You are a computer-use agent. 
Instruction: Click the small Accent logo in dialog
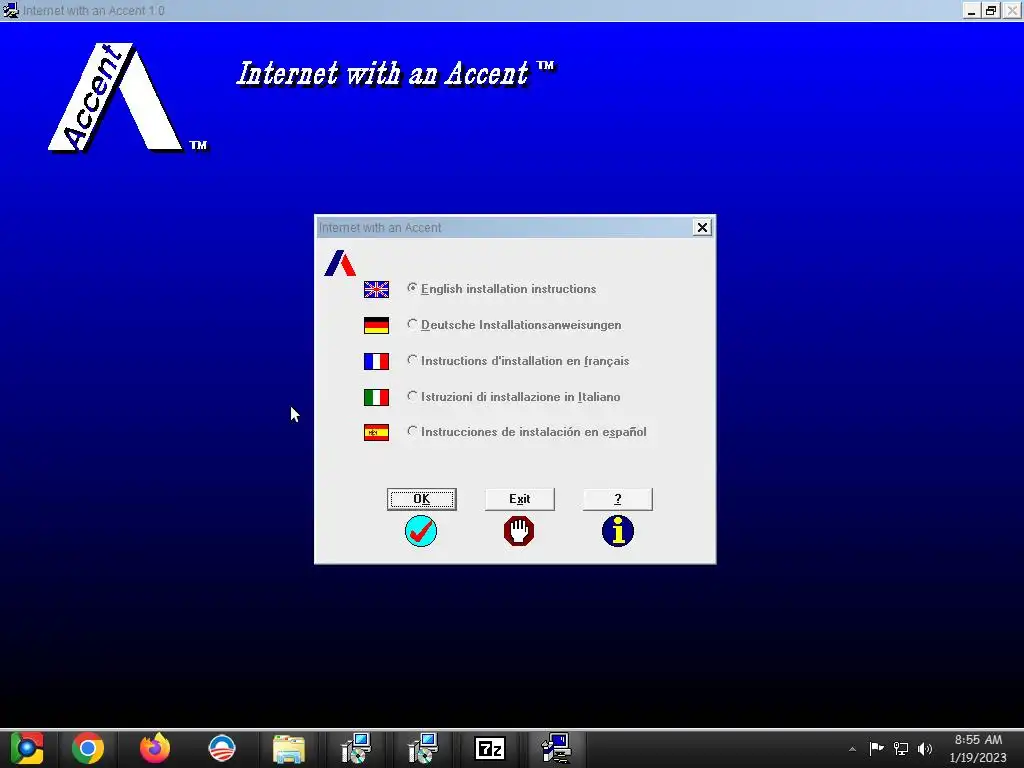pos(340,263)
